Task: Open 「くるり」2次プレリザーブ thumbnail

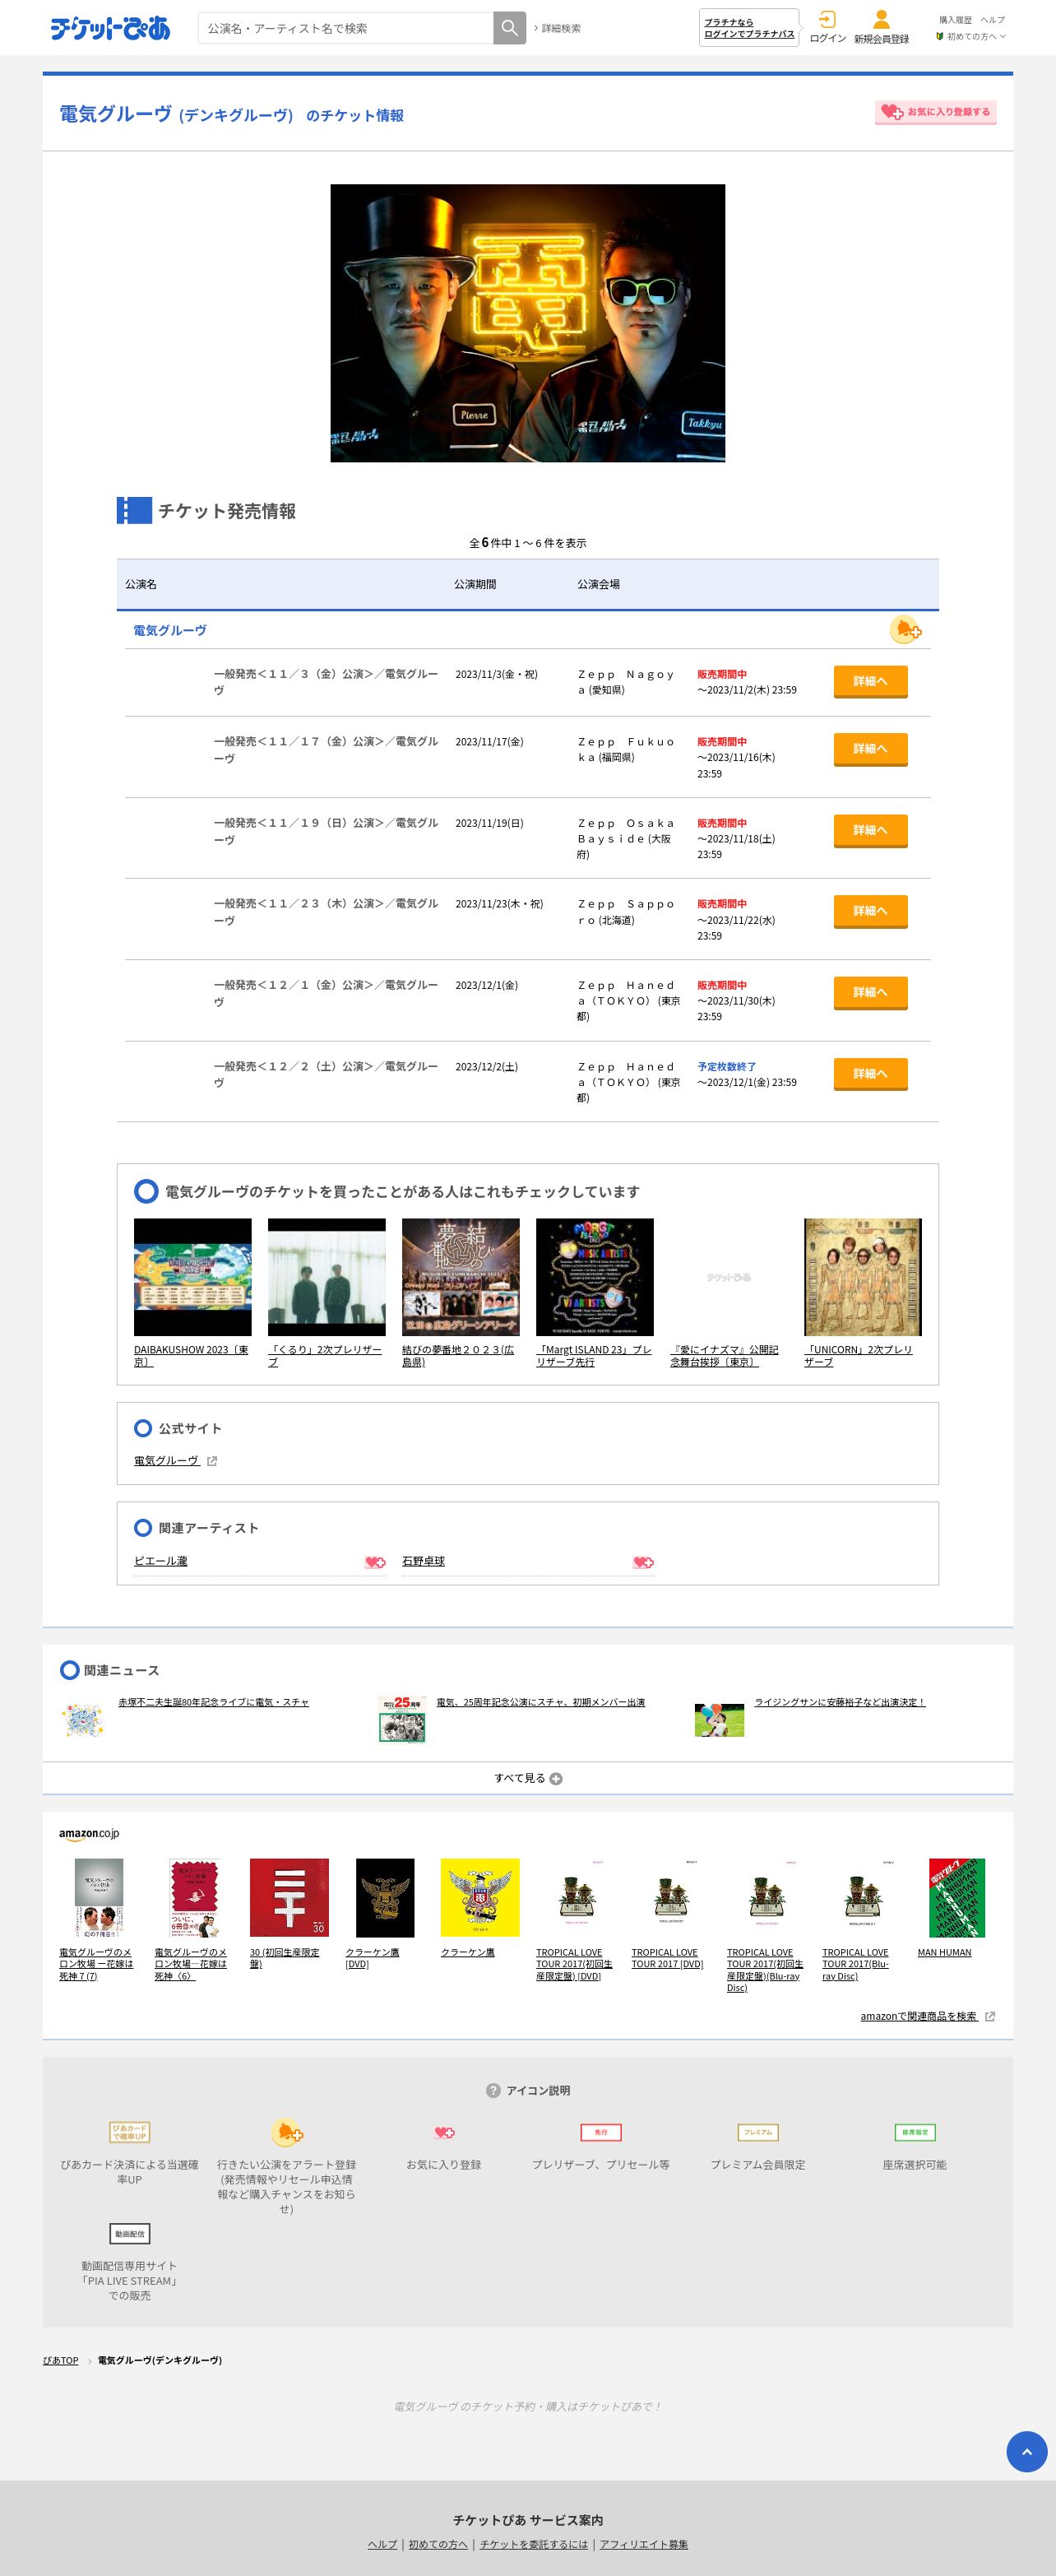Action: [x=327, y=1277]
